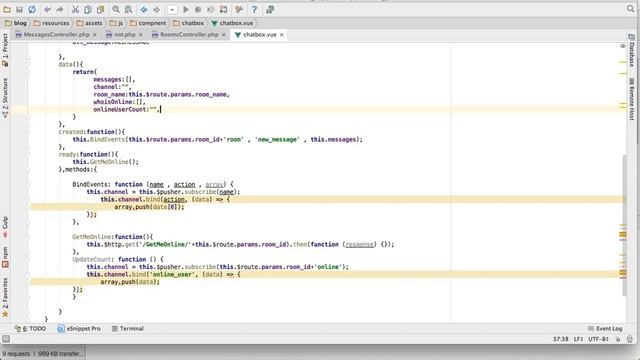Click the Undo arrow icon
The width and height of the screenshot is (640, 360).
tap(48, 9)
